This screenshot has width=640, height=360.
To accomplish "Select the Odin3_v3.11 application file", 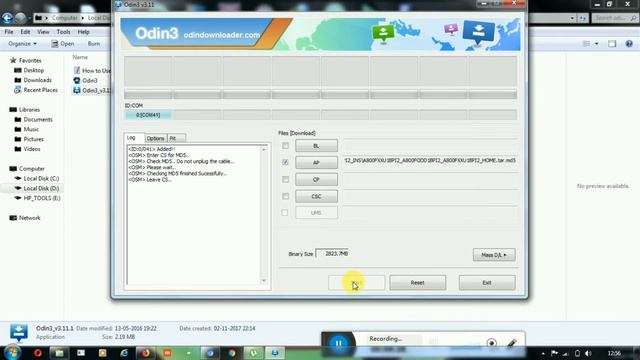I will (x=92, y=90).
